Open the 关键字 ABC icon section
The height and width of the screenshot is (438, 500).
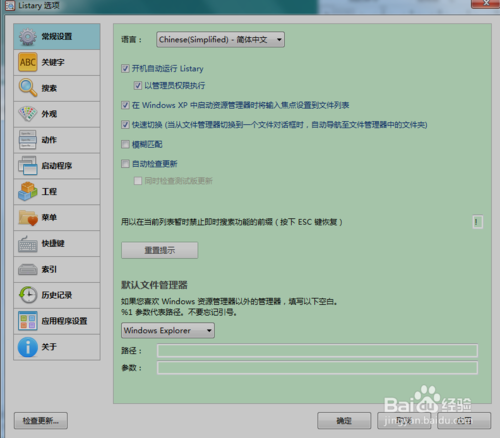click(x=28, y=62)
